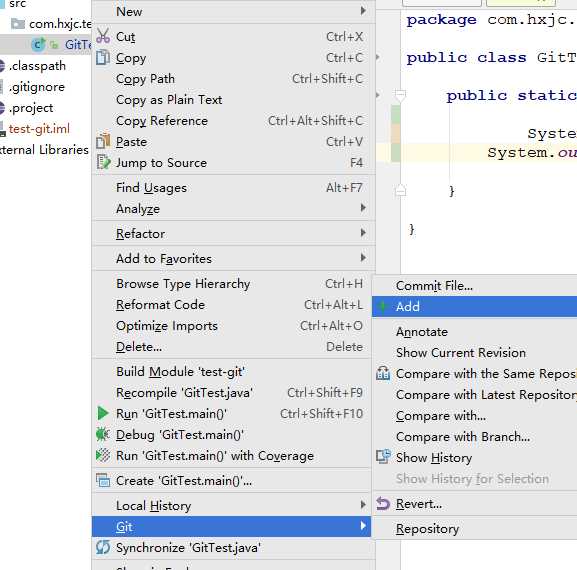This screenshot has width=577, height=570.
Task: Click the Jump to Source icon
Action: pyautogui.click(x=103, y=162)
